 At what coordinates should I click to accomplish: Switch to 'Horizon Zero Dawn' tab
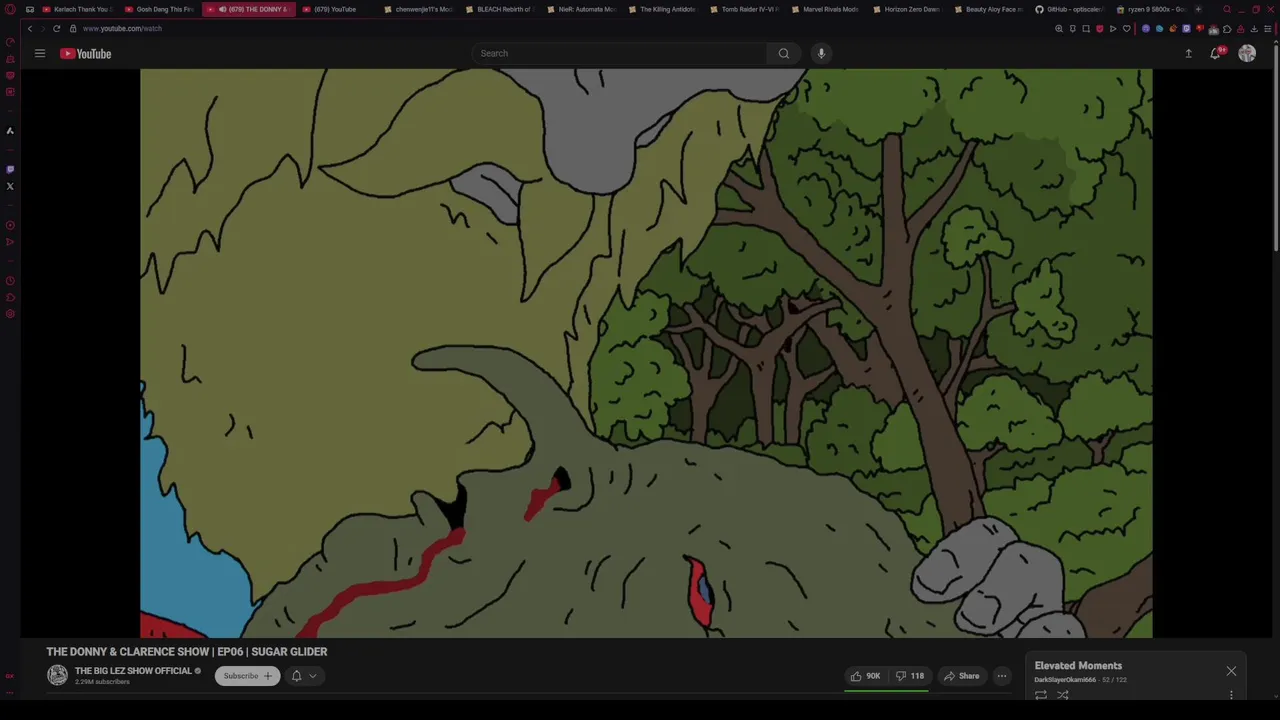[910, 9]
